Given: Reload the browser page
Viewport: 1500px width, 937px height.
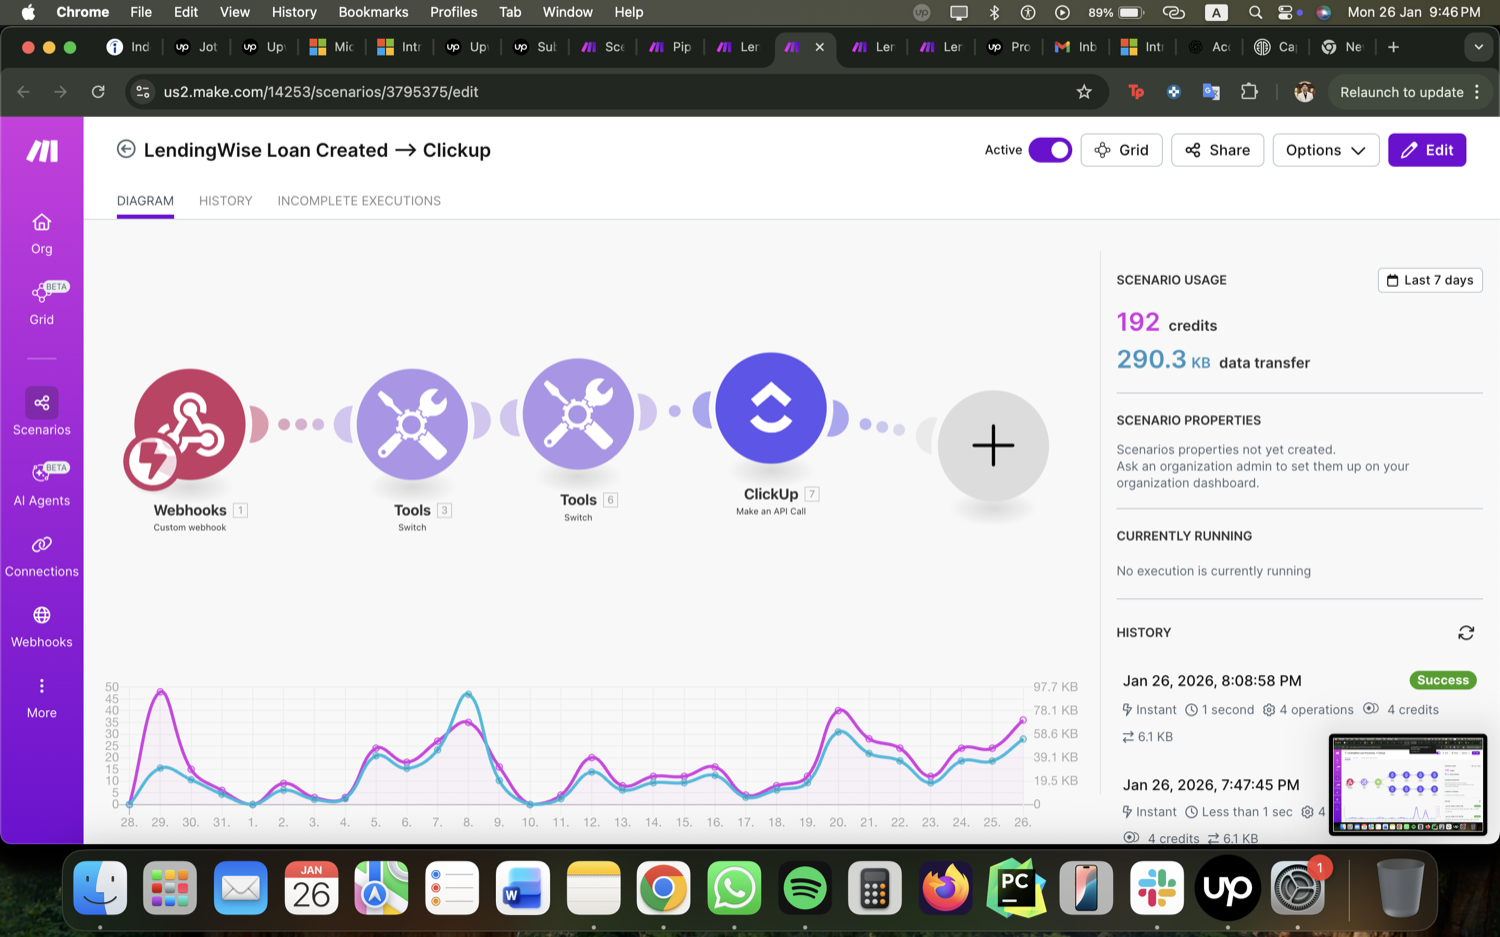Looking at the screenshot, I should pos(98,92).
